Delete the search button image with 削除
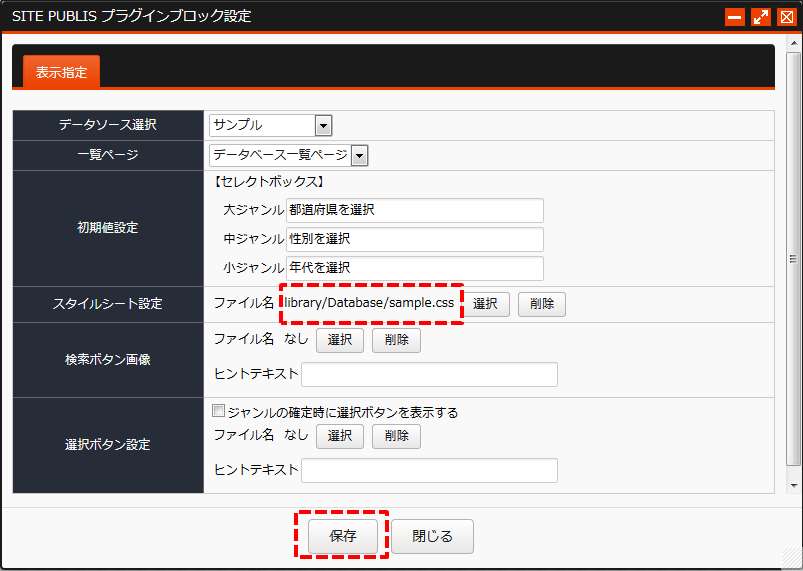The image size is (803, 571). tap(396, 340)
